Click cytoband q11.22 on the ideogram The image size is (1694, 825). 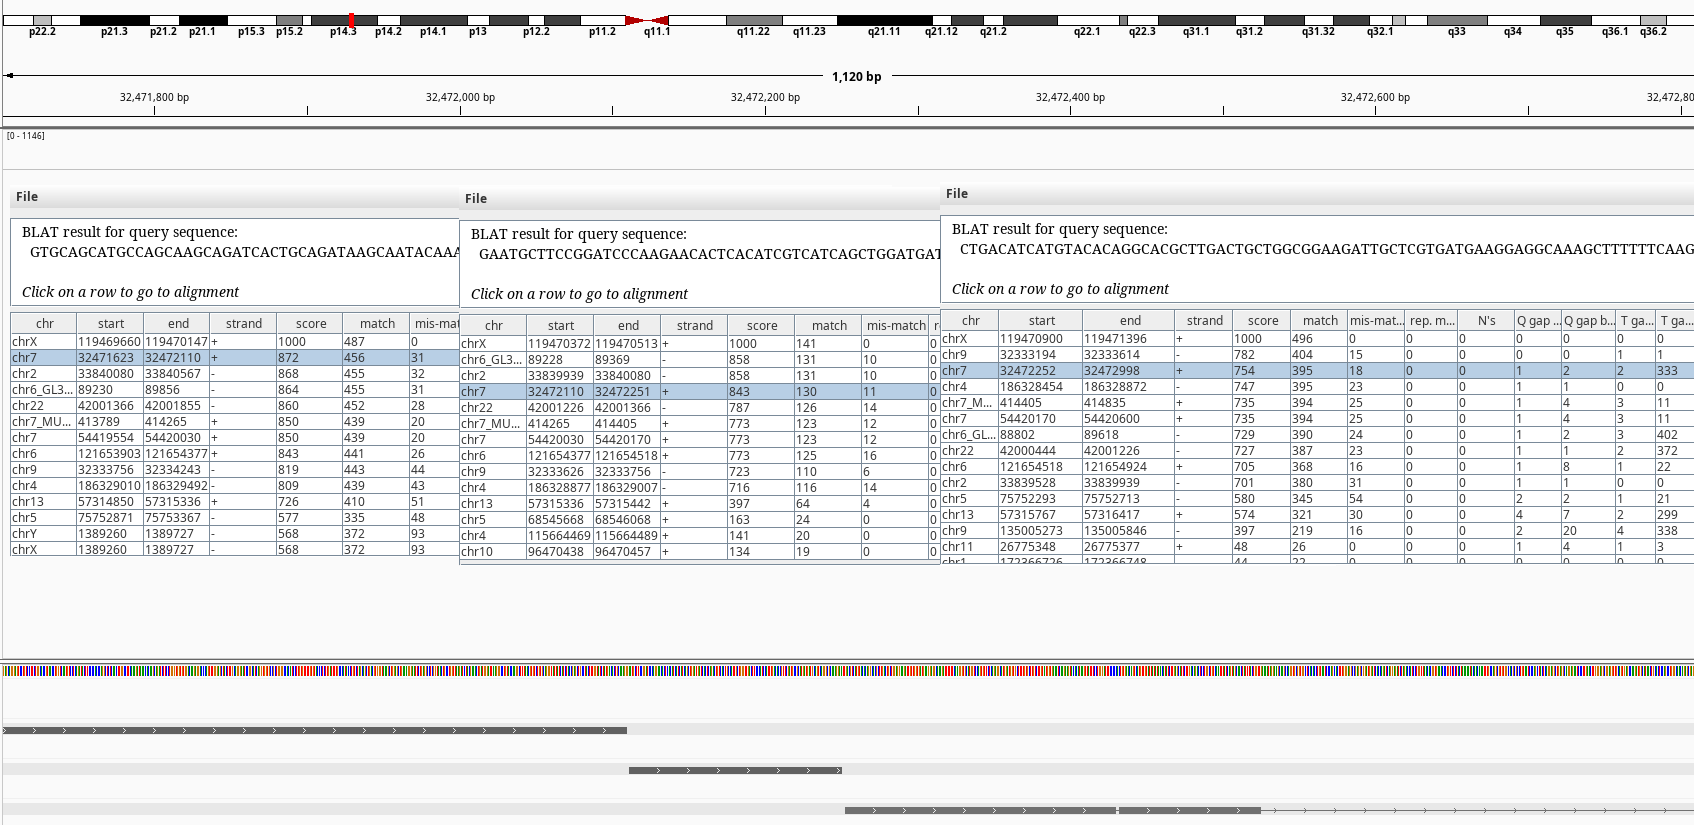754,20
